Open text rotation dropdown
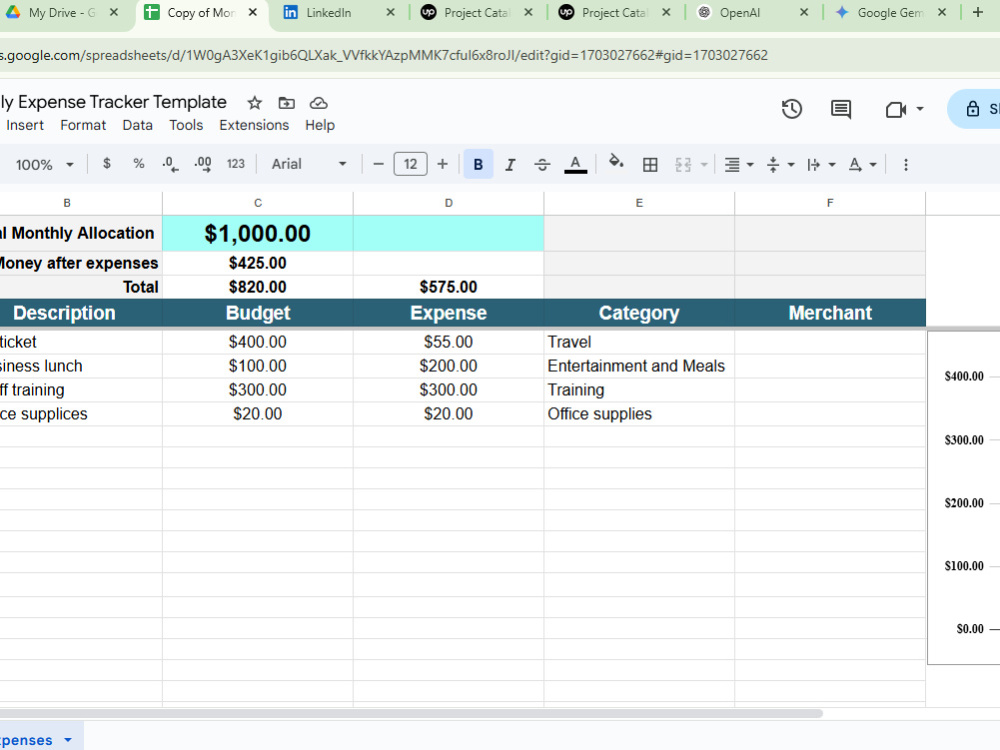This screenshot has width=1000, height=750. [862, 165]
